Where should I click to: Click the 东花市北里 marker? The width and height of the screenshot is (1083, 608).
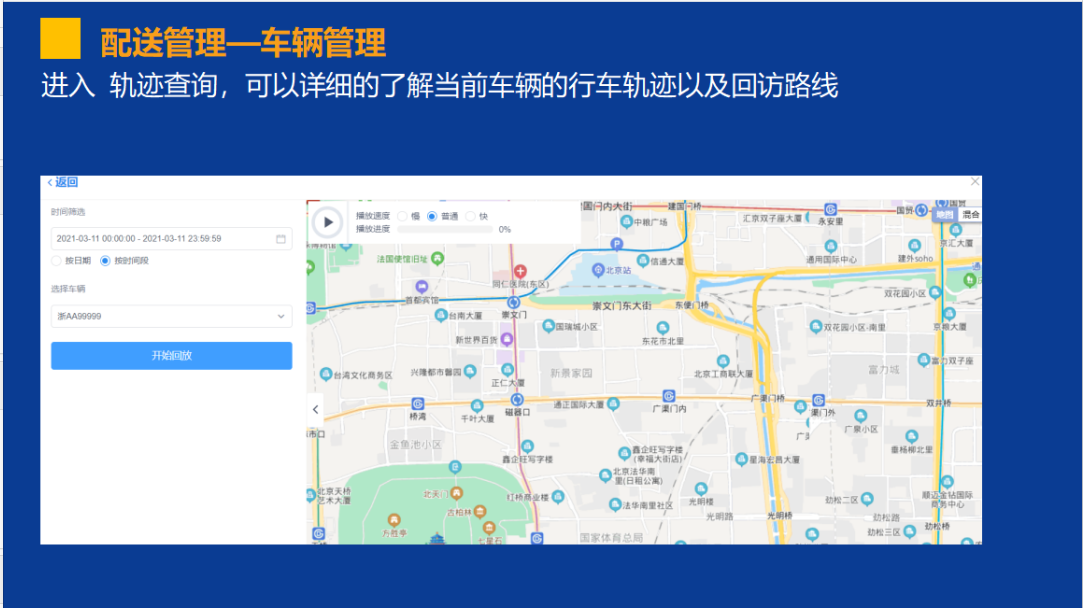[662, 327]
